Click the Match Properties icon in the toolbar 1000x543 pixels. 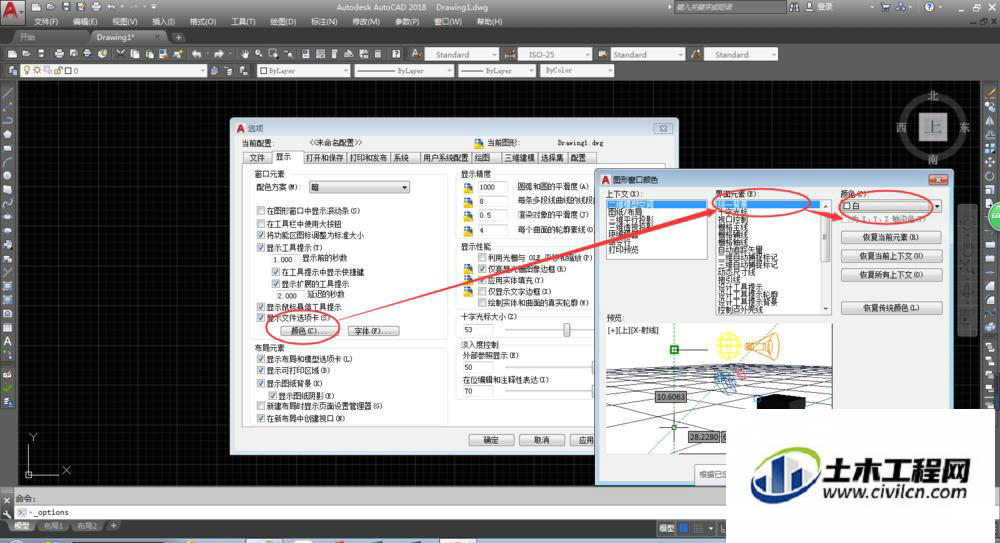[x=177, y=54]
